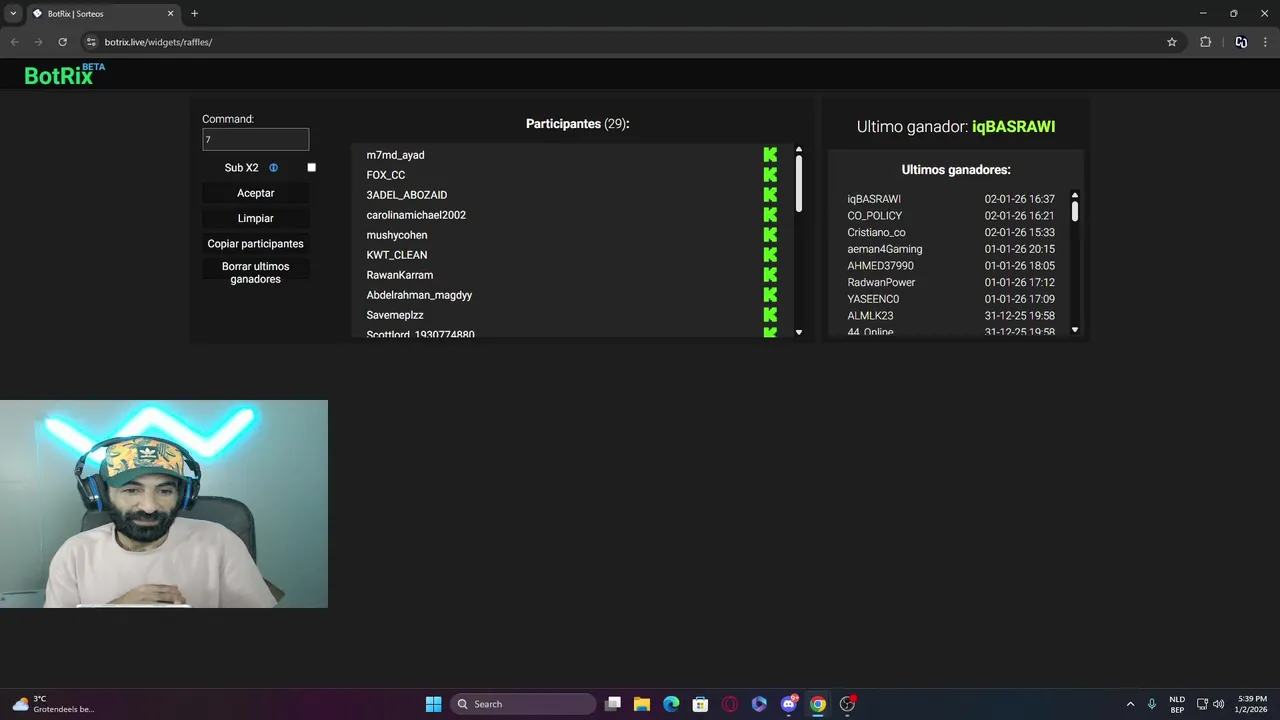
Task: Enable the Sub X2 checkbox
Action: click(311, 168)
